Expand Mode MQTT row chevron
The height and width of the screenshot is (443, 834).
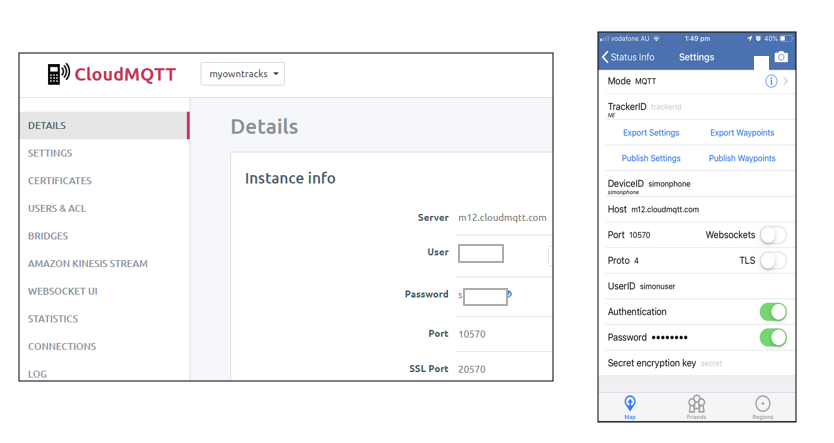(x=786, y=81)
